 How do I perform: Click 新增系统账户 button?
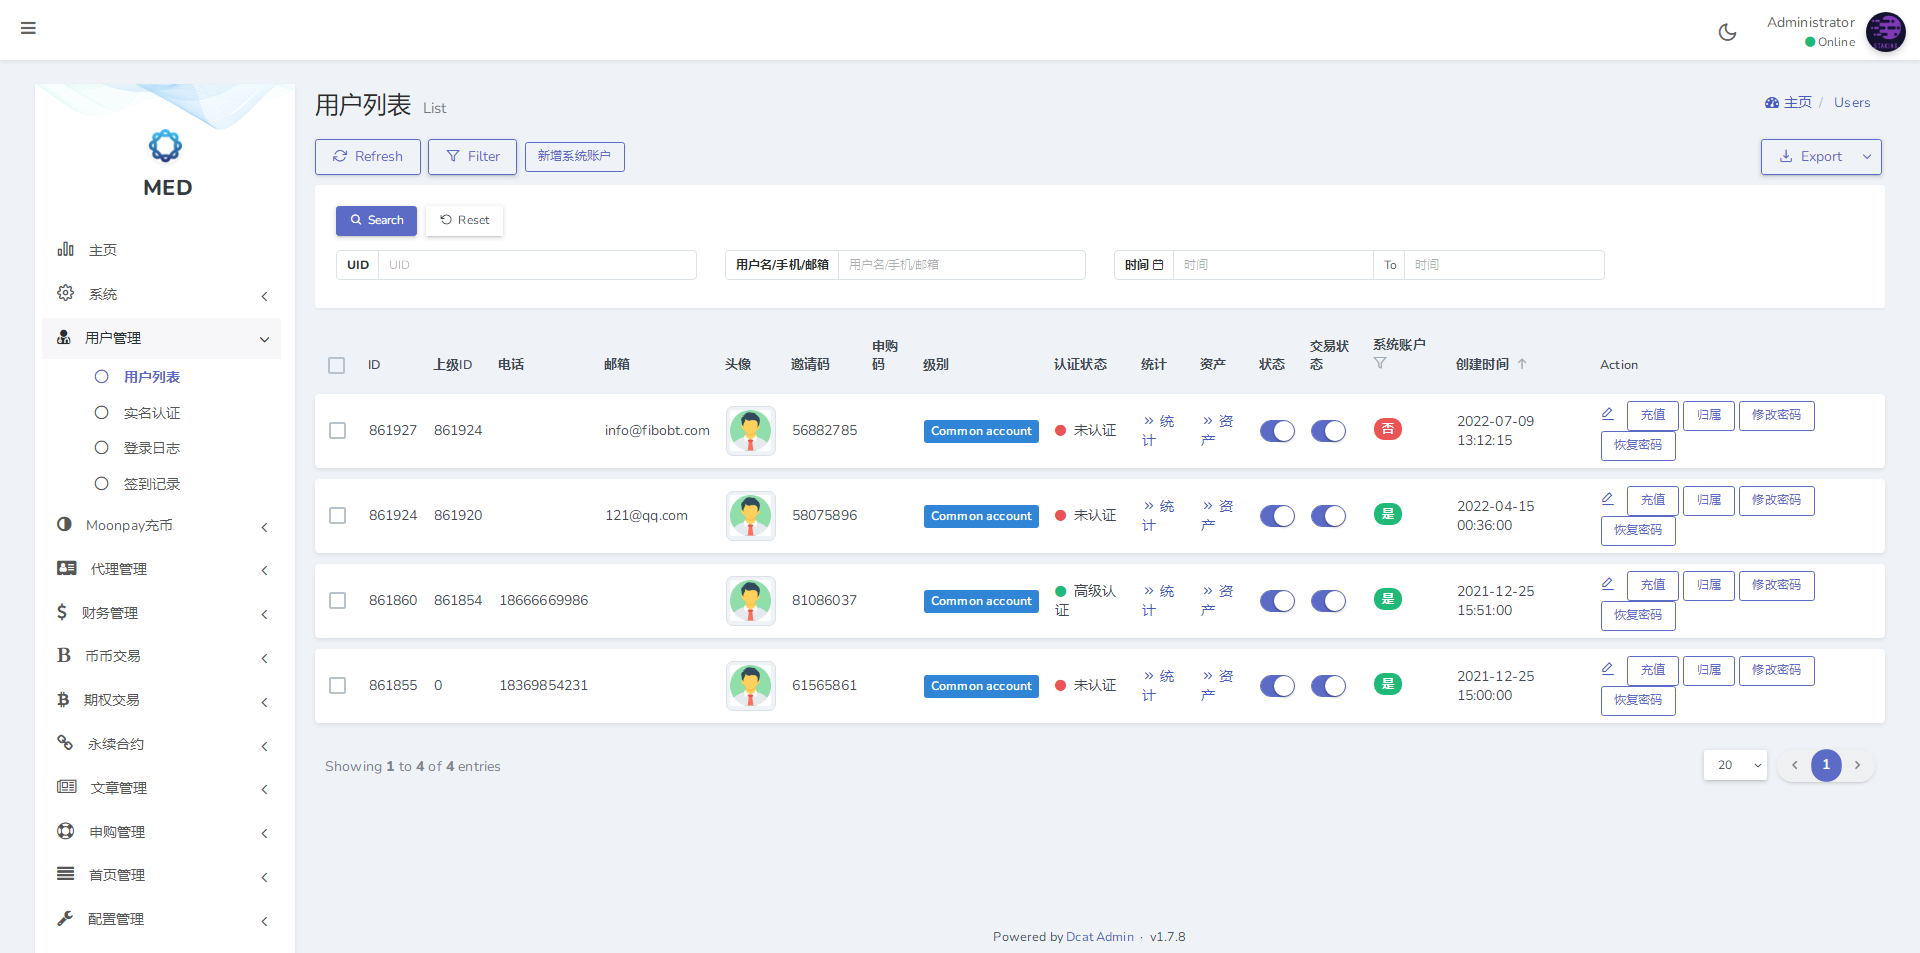click(574, 157)
